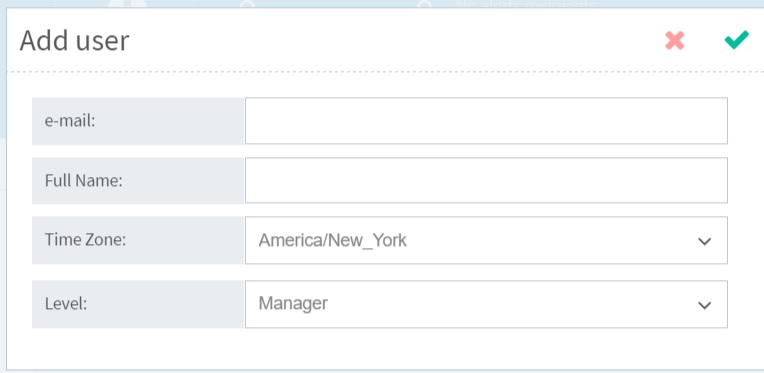
Task: Click the chevron arrow beside America/New_York
Action: (705, 241)
